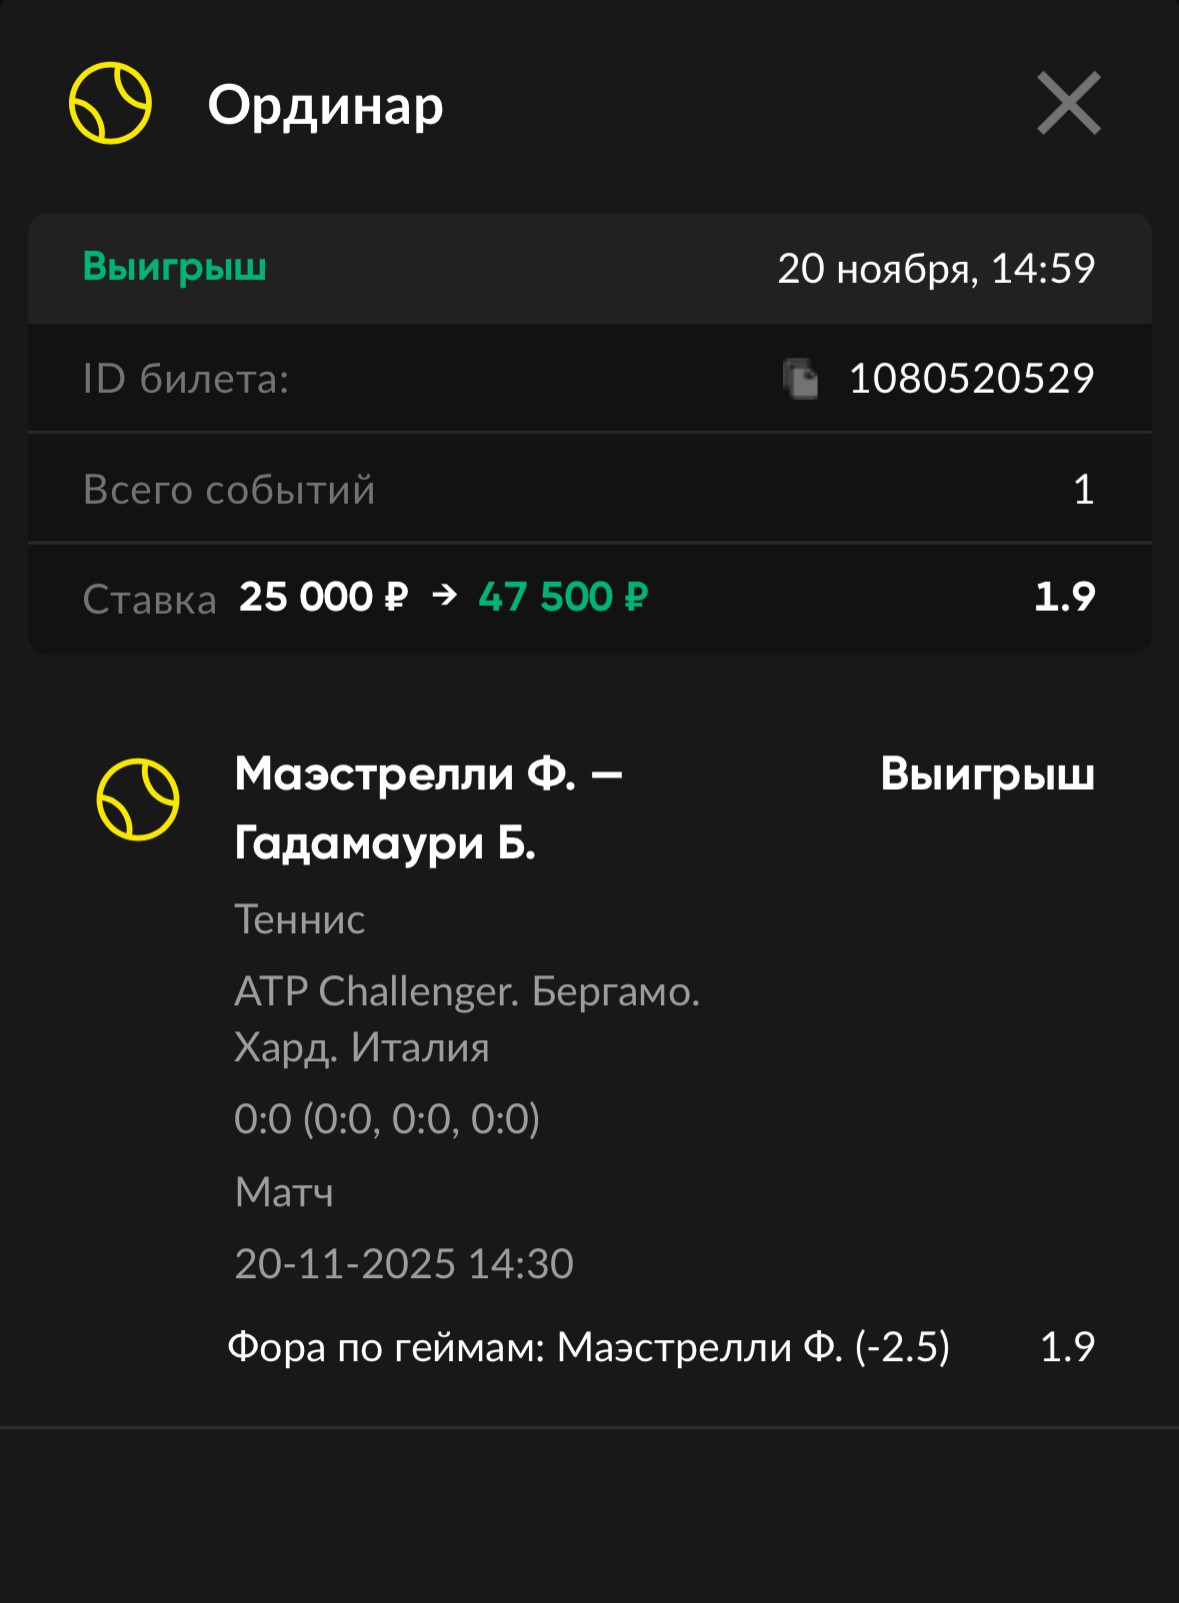Click the 25 000 ₽ stake amount
Image resolution: width=1179 pixels, height=1603 pixels.
tap(323, 597)
